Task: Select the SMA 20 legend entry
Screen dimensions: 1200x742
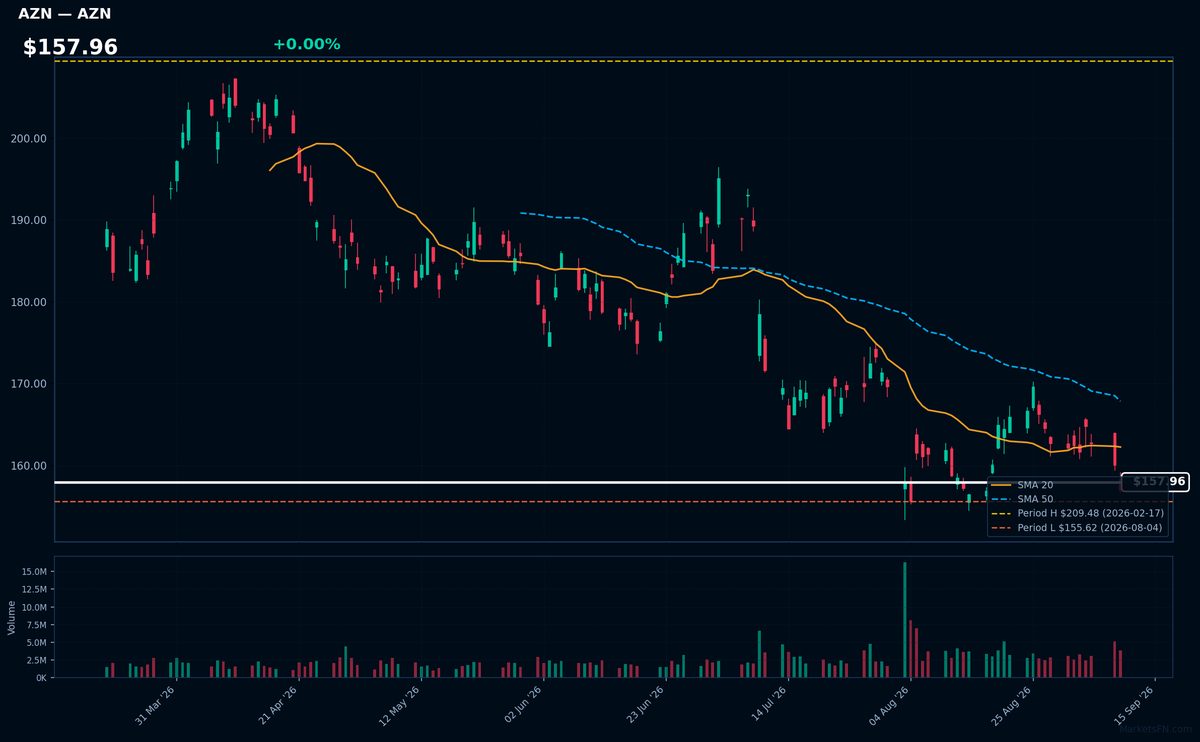Action: pos(1021,485)
